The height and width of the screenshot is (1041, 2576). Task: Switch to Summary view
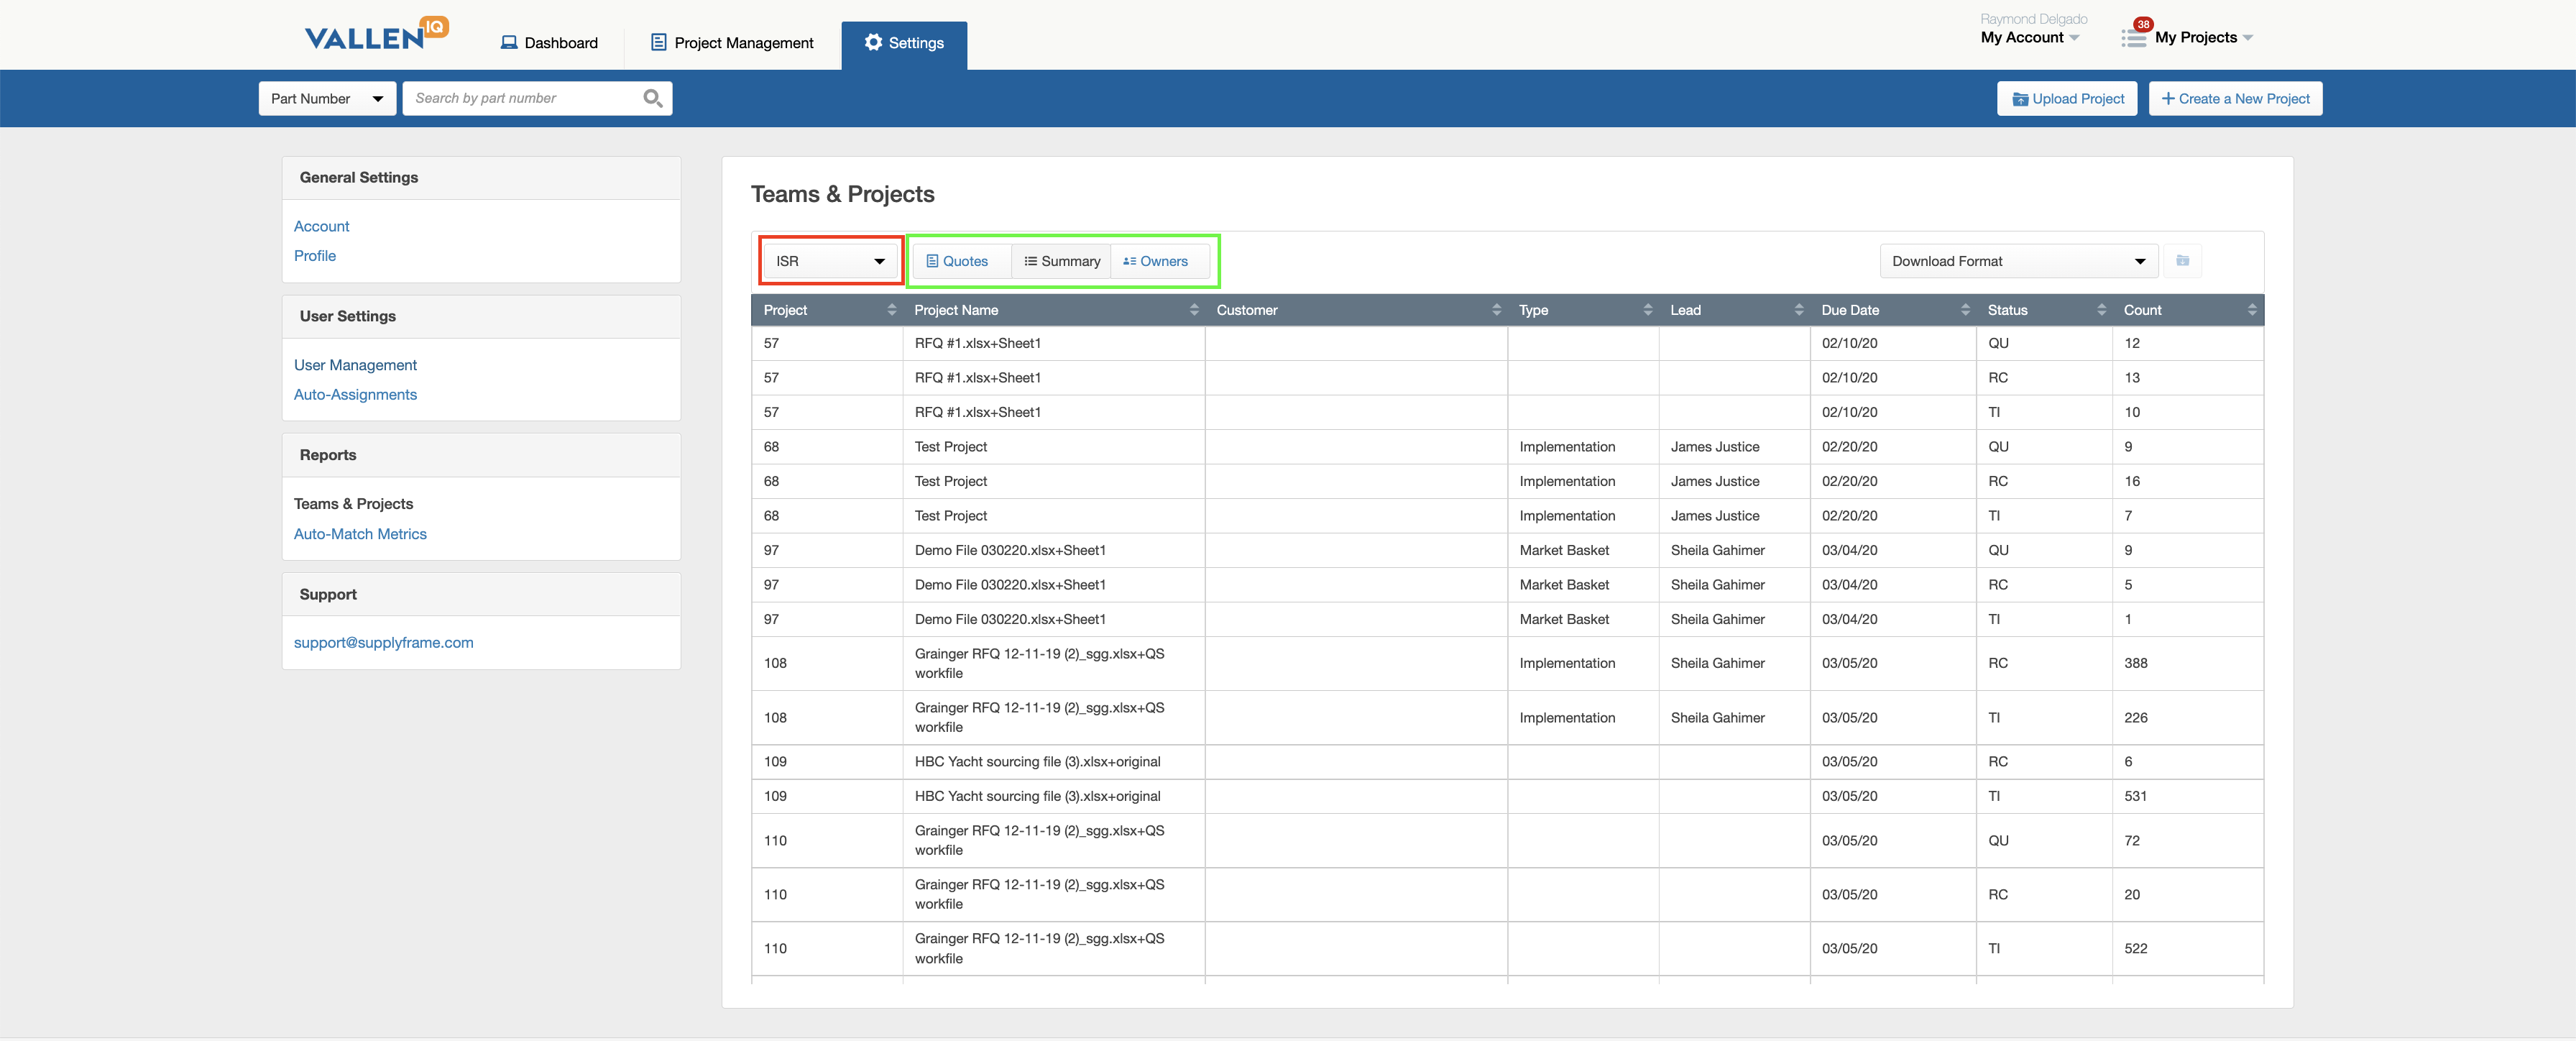click(x=1062, y=261)
